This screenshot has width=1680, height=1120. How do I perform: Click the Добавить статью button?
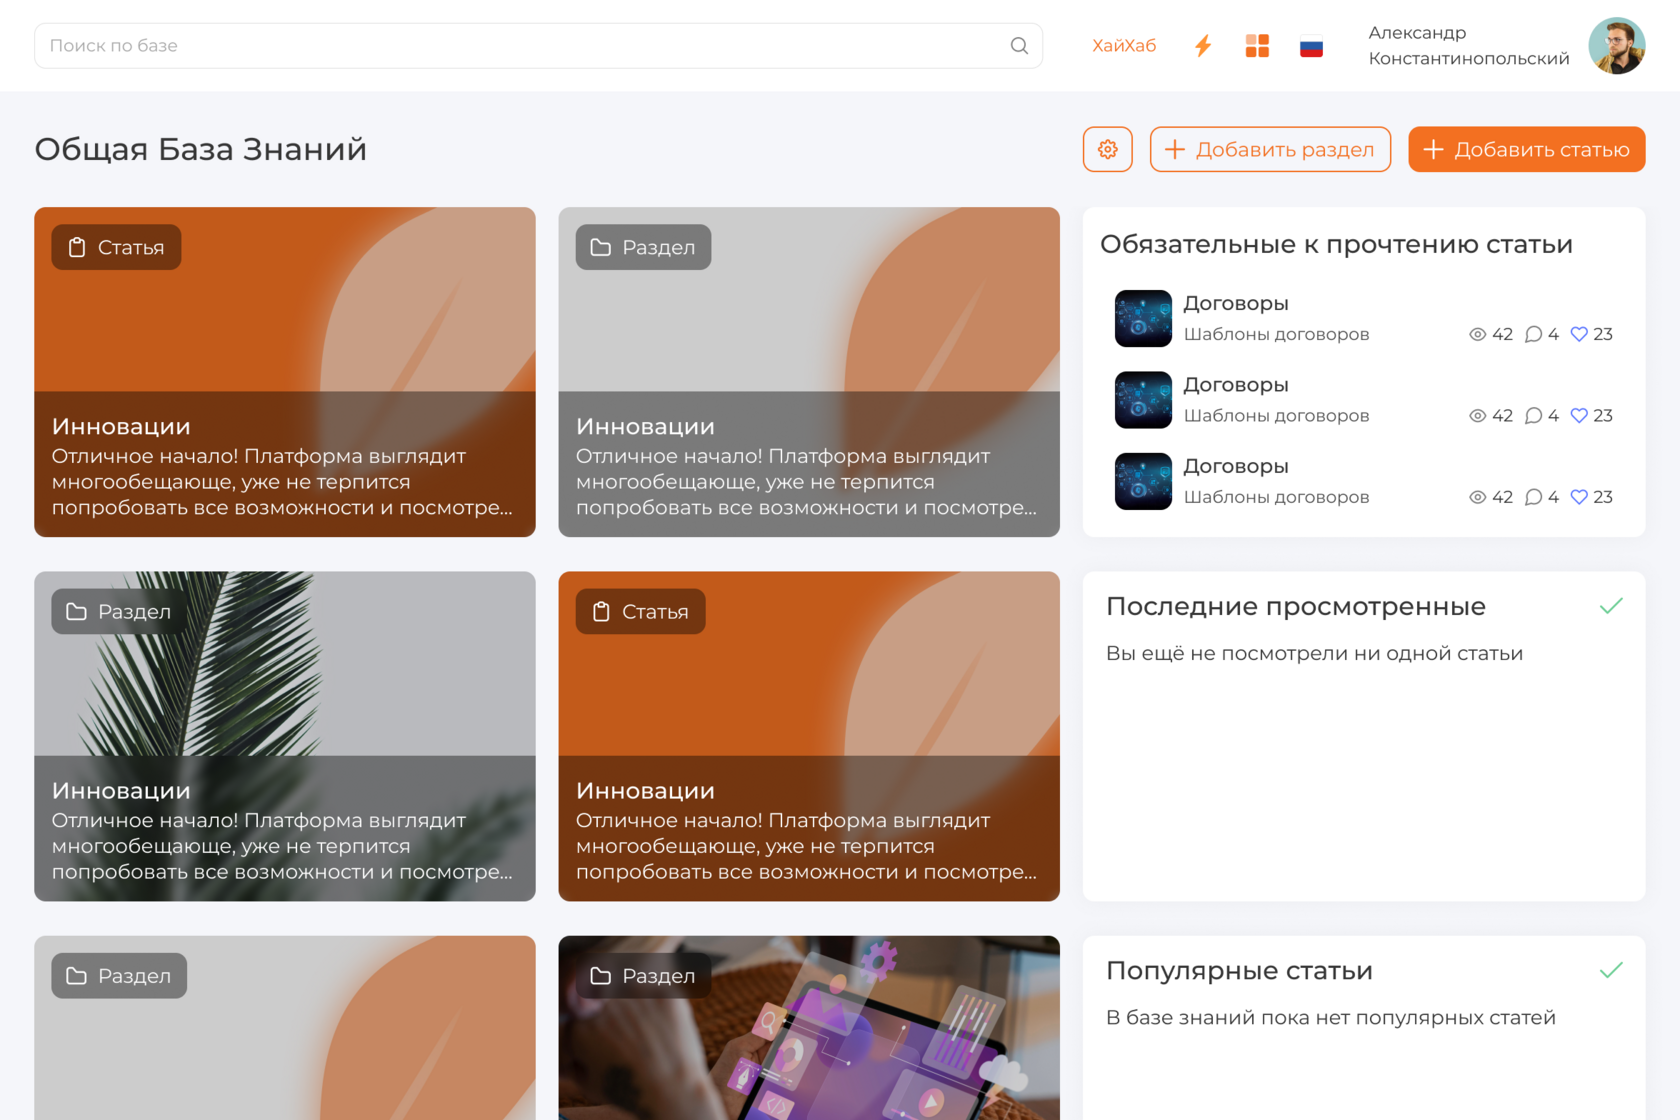point(1527,149)
